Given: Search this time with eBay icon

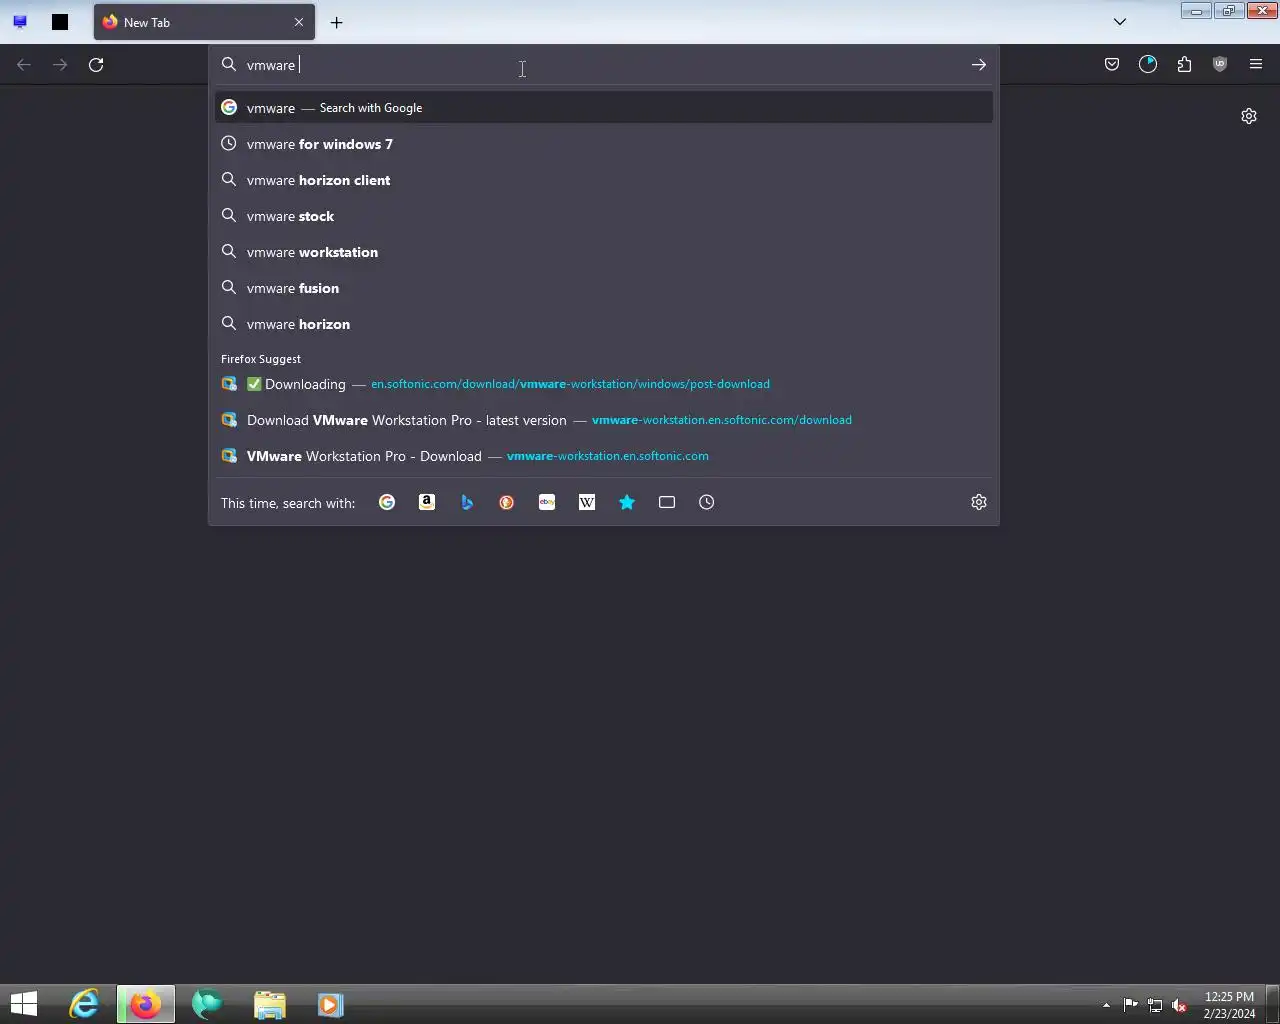Looking at the screenshot, I should pos(547,503).
